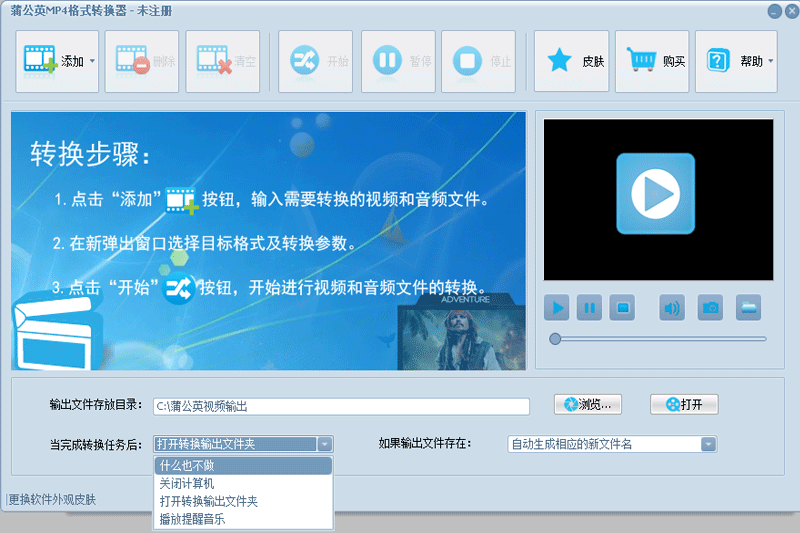Select the 关闭计算机 option
This screenshot has height=533, width=800.
point(243,484)
